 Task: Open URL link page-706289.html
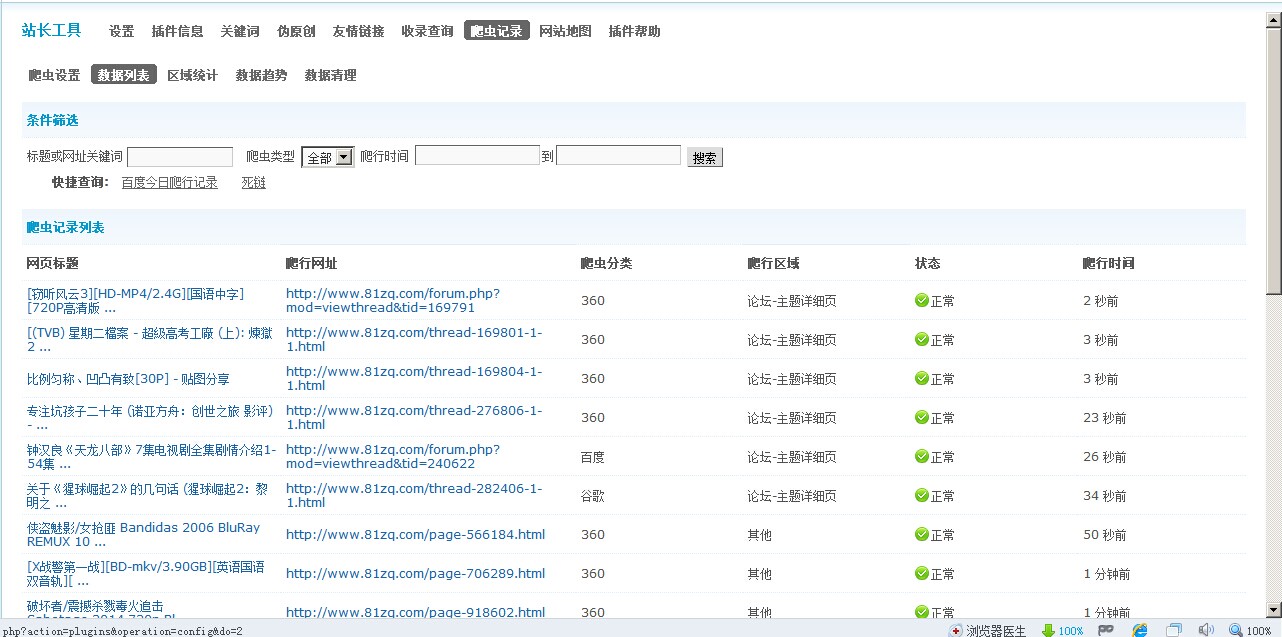[415, 574]
